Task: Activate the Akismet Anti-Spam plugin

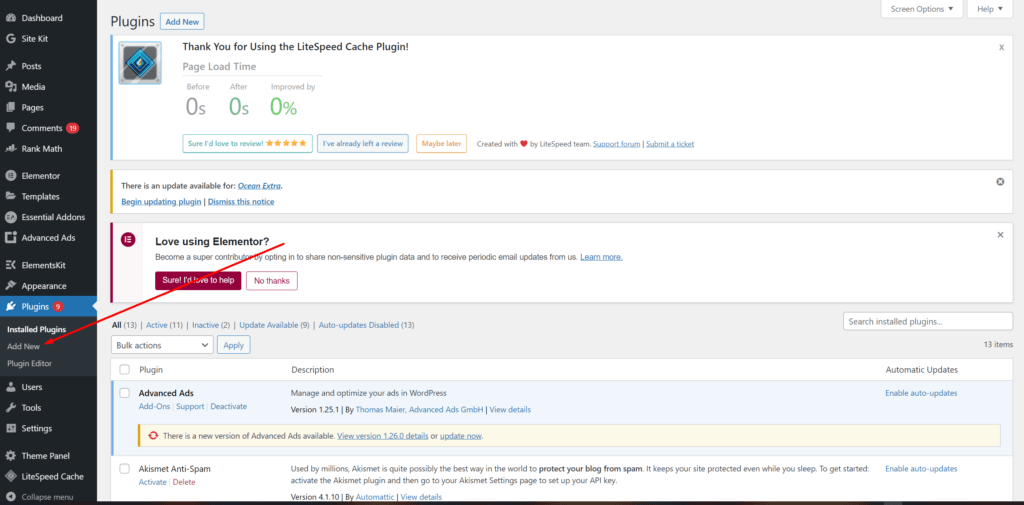Action: 153,481
